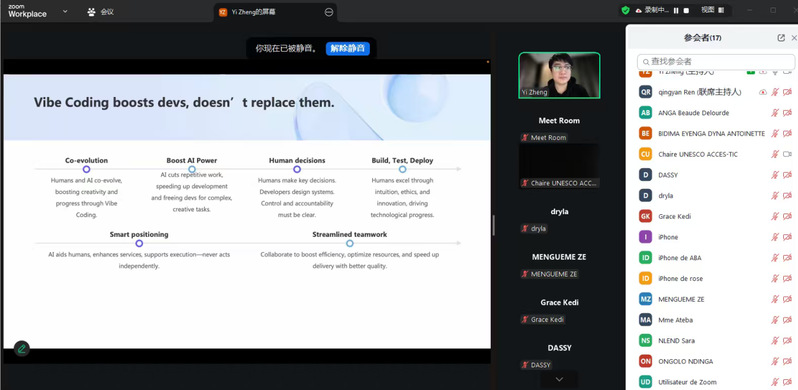Screen dimensions: 798x390
Task: Select Yi Zheng's video thumbnail
Action: (x=559, y=75)
